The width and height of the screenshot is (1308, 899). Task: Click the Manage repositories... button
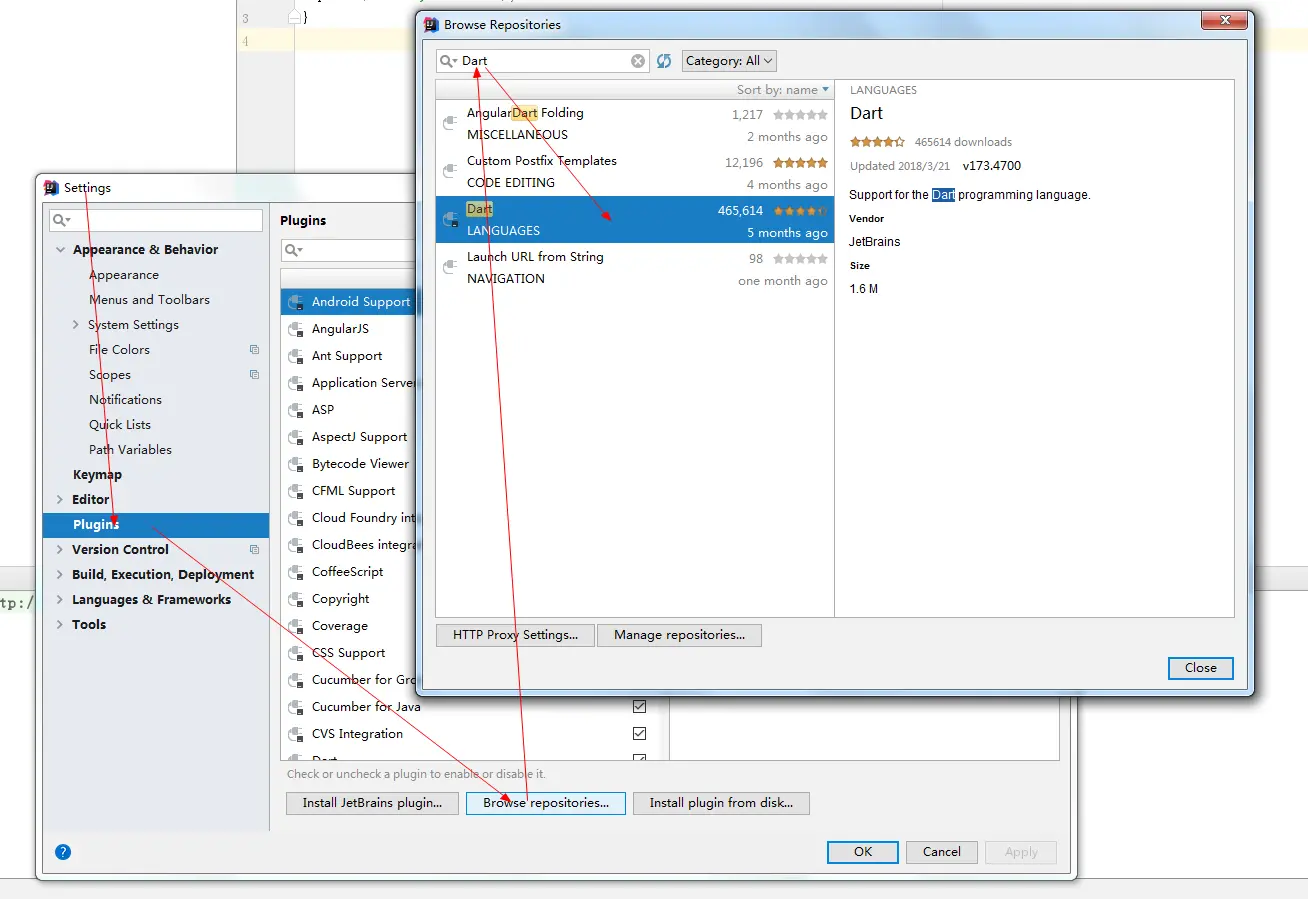679,635
